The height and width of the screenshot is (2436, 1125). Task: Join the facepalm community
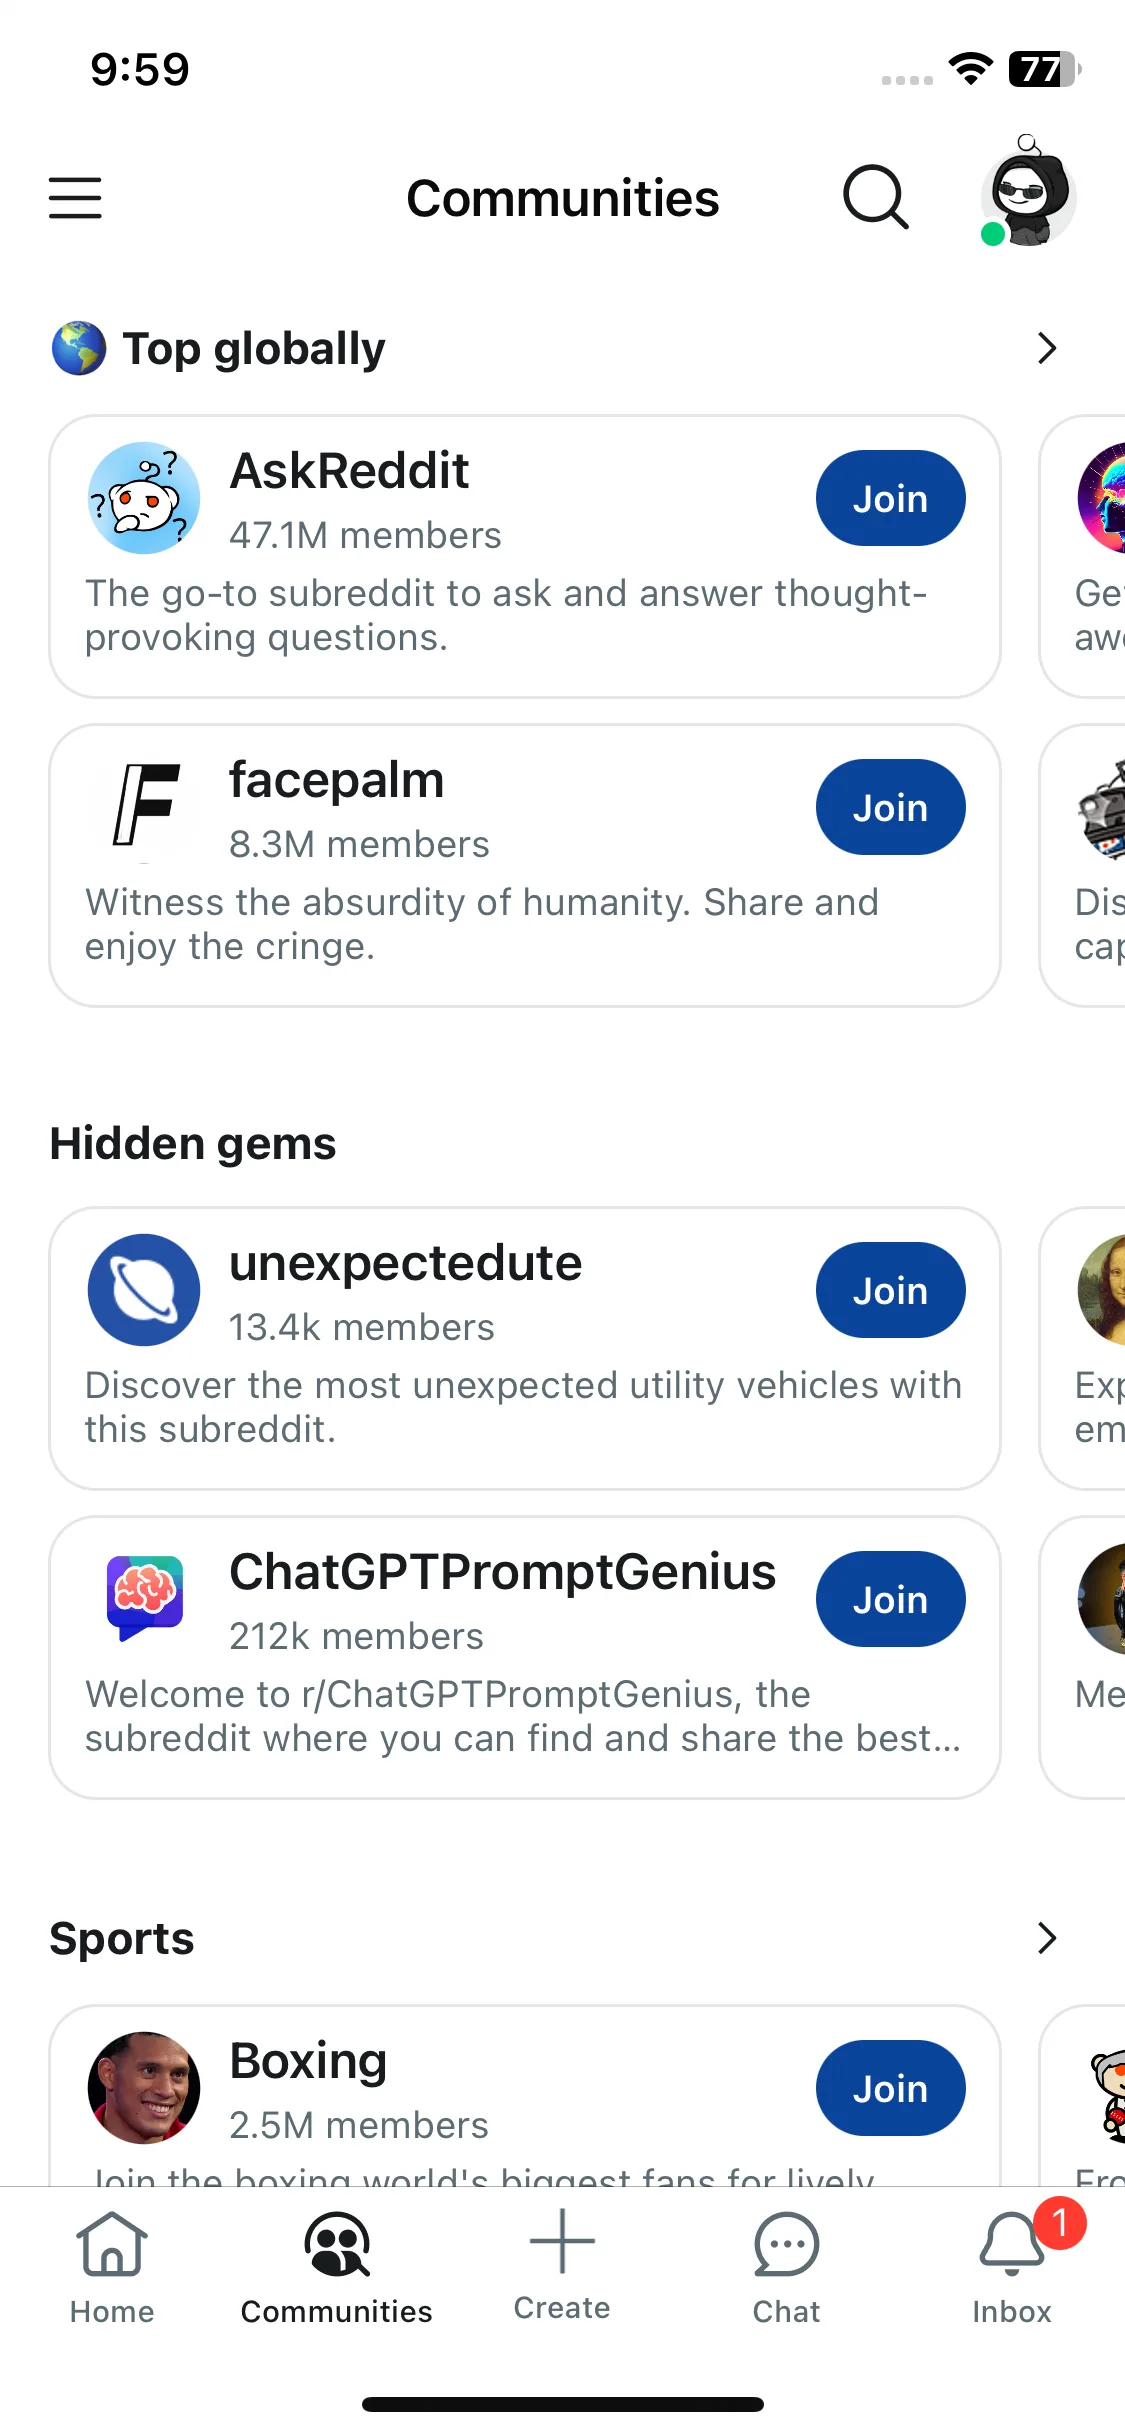click(x=891, y=807)
